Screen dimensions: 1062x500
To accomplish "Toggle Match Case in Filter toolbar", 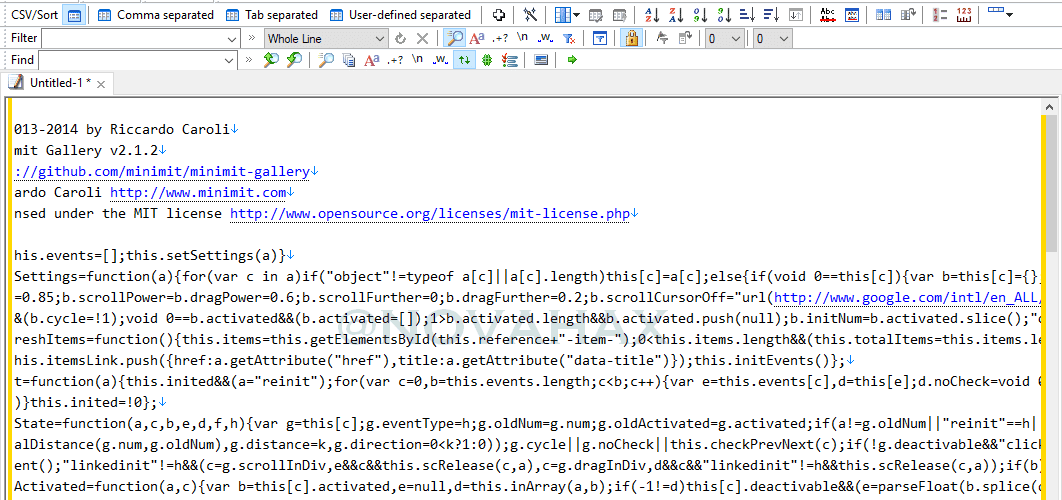I will (477, 39).
